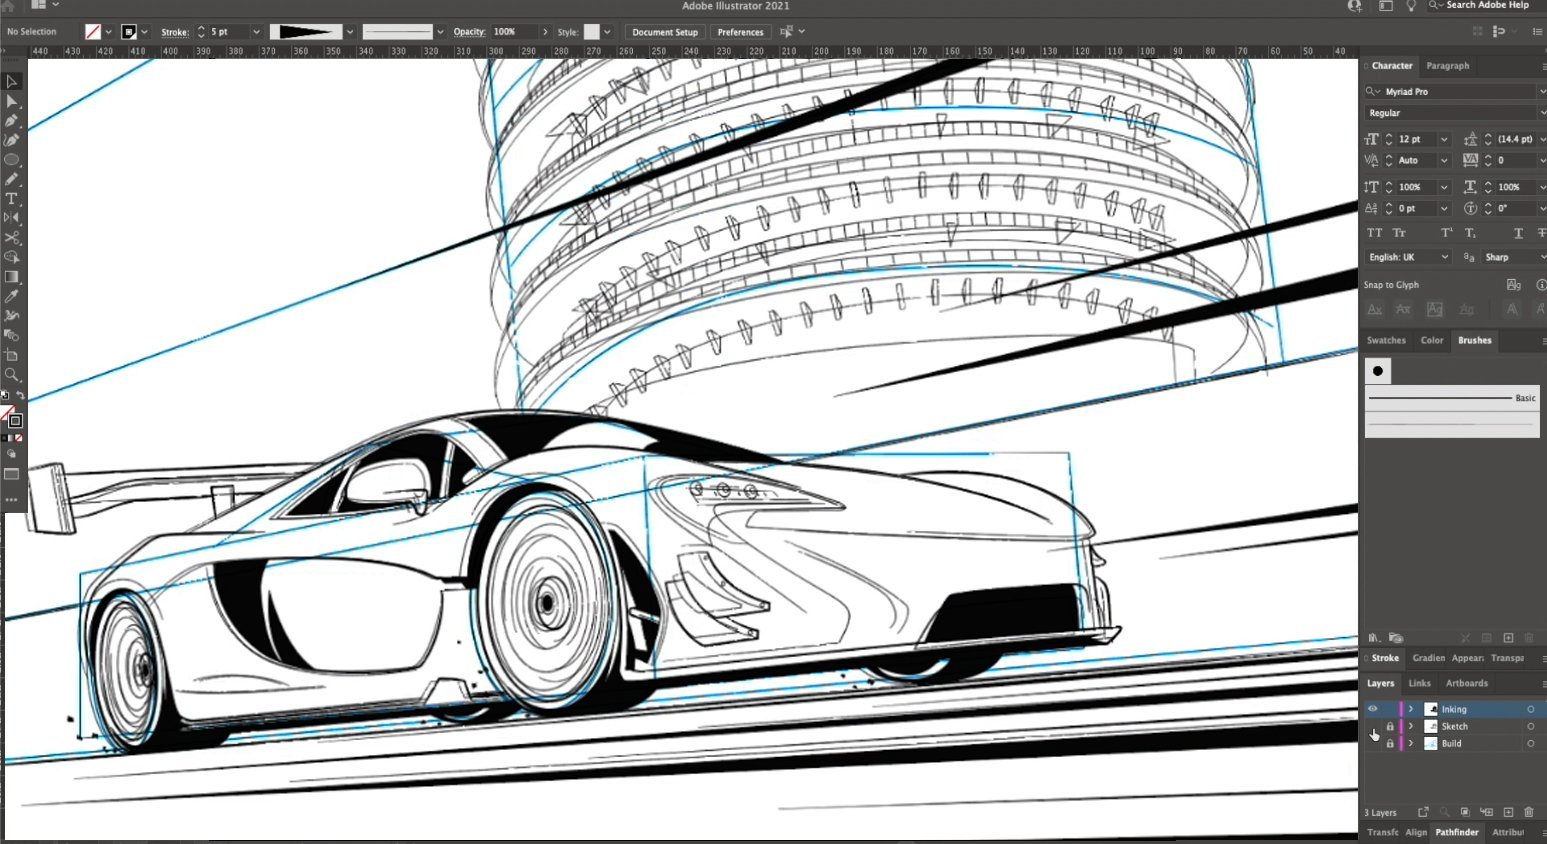Screen dimensions: 1547x844
Task: Expand the Inking layer contents
Action: coord(1411,709)
